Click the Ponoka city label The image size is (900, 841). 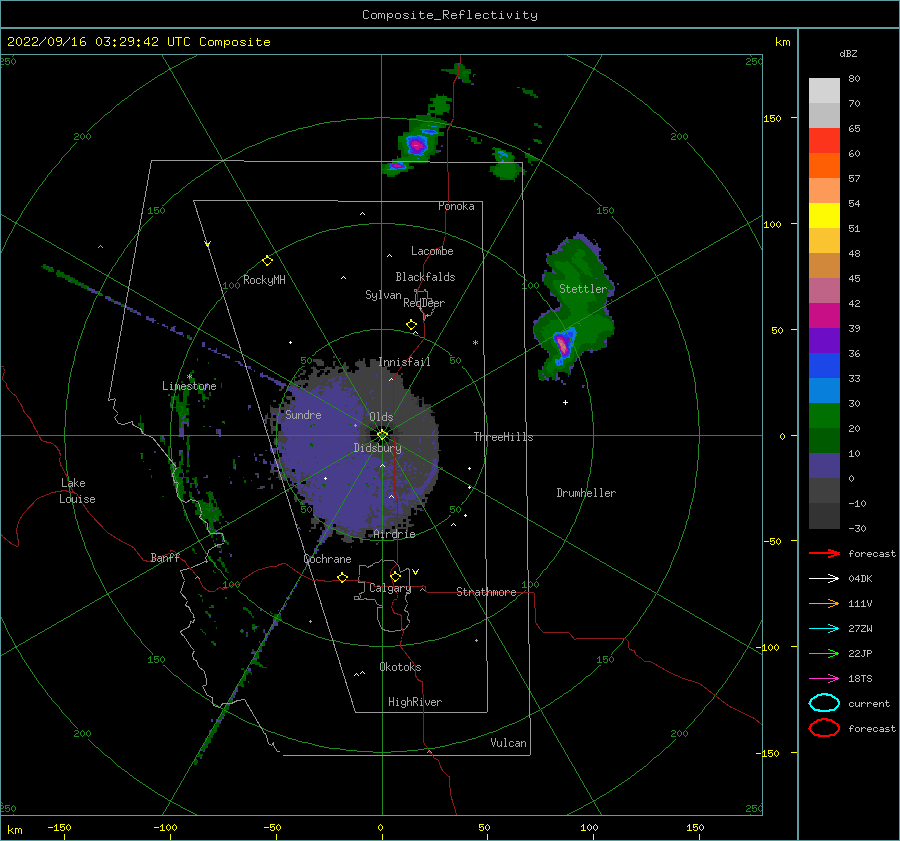pyautogui.click(x=456, y=206)
